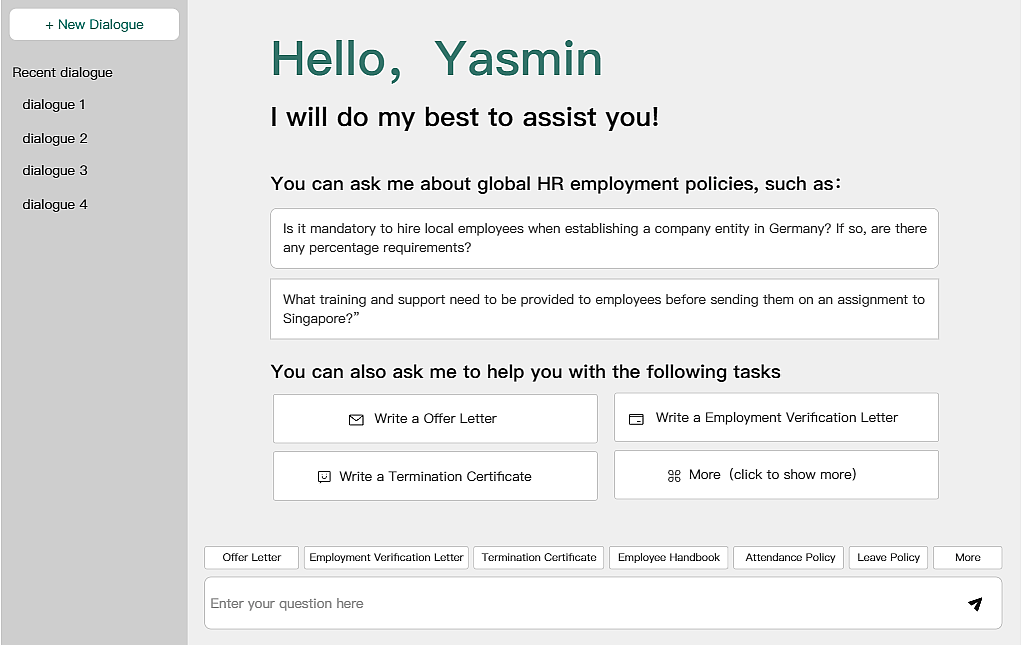Select Employment Verification Letter quick tag
Viewport: 1031px width, 645px height.
(x=386, y=558)
